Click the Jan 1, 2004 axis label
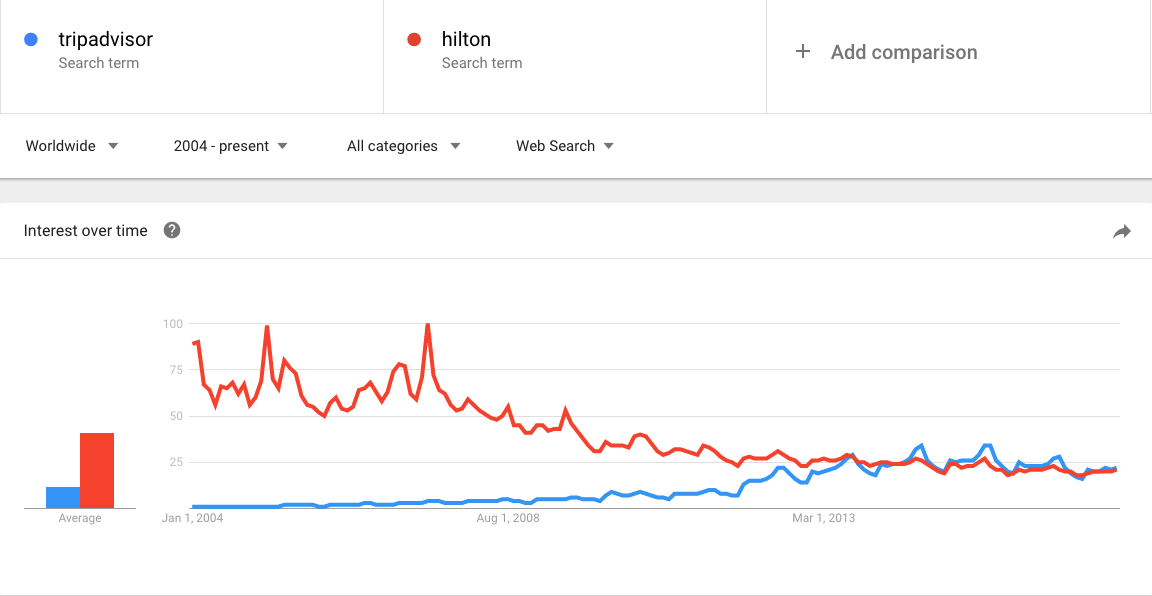 193,518
